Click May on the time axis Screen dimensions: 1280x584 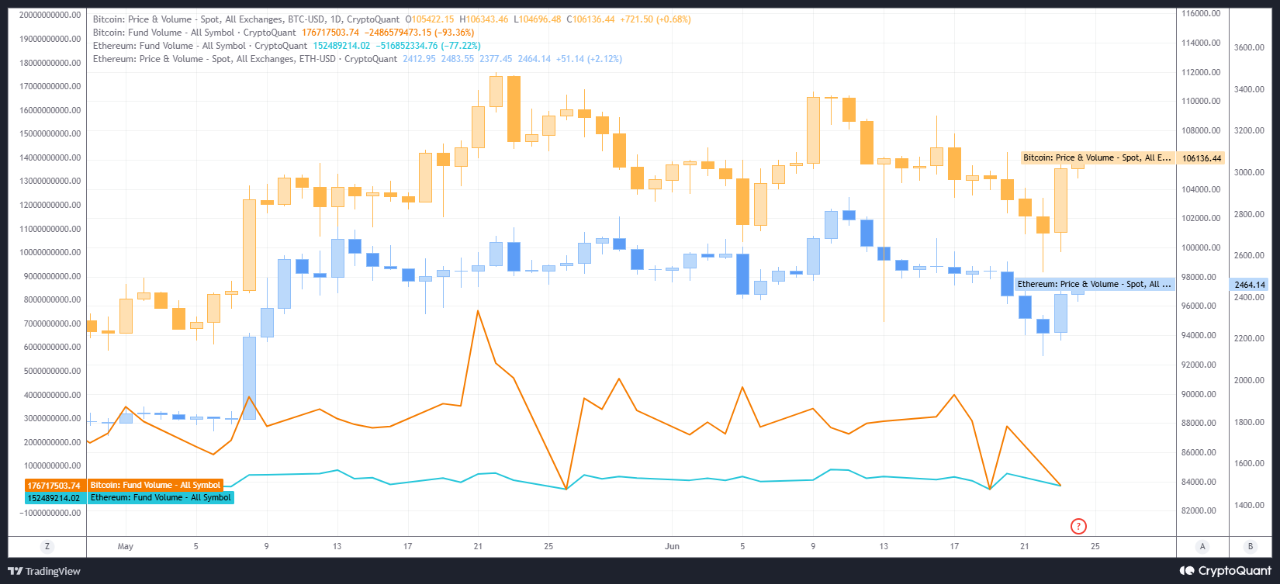click(x=125, y=546)
